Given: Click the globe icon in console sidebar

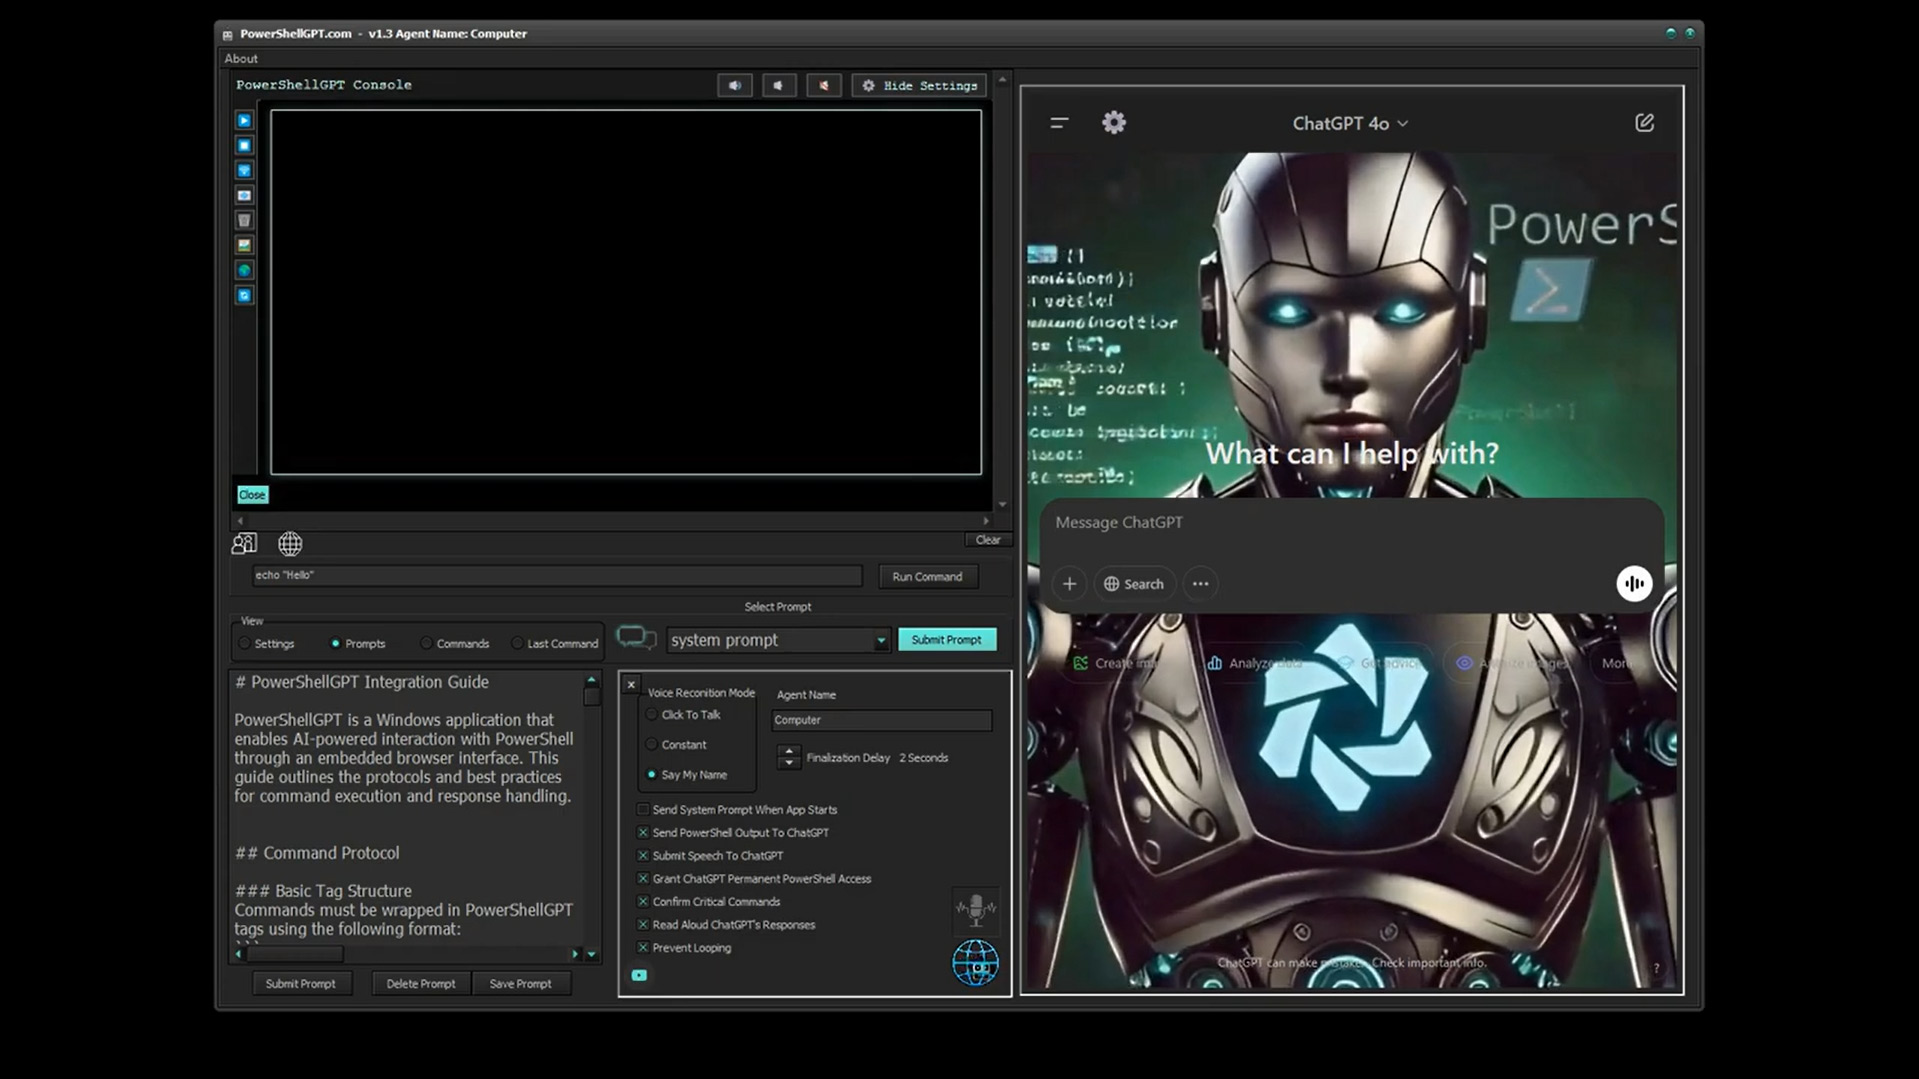Looking at the screenshot, I should (244, 270).
